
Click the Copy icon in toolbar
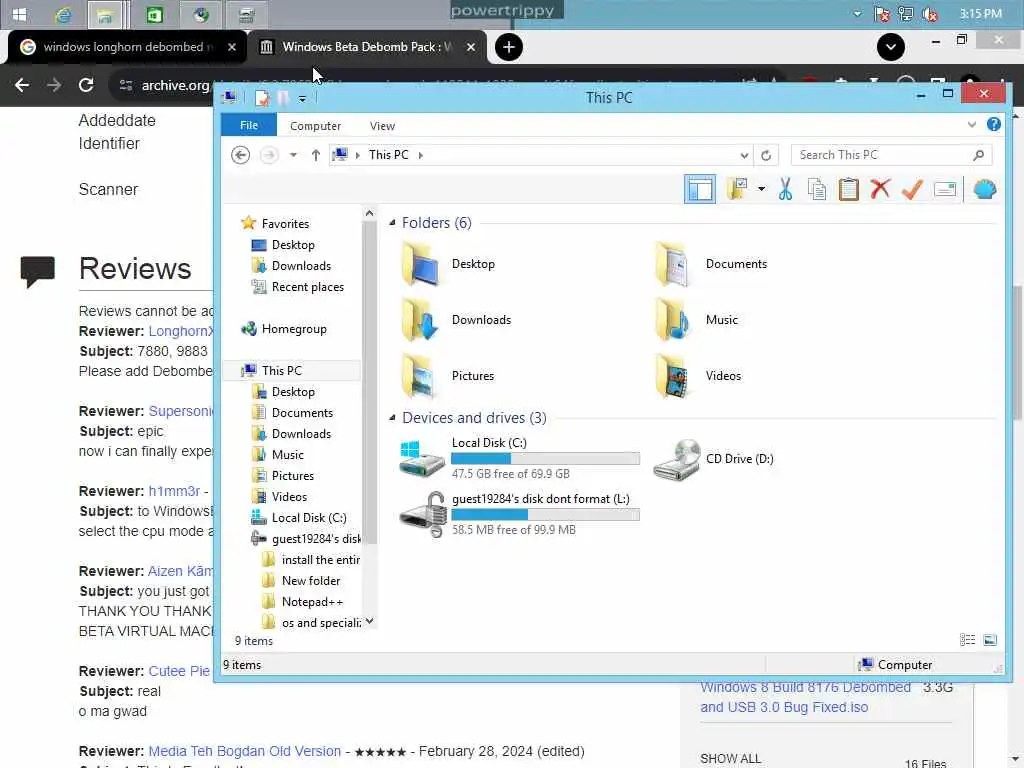tap(816, 189)
